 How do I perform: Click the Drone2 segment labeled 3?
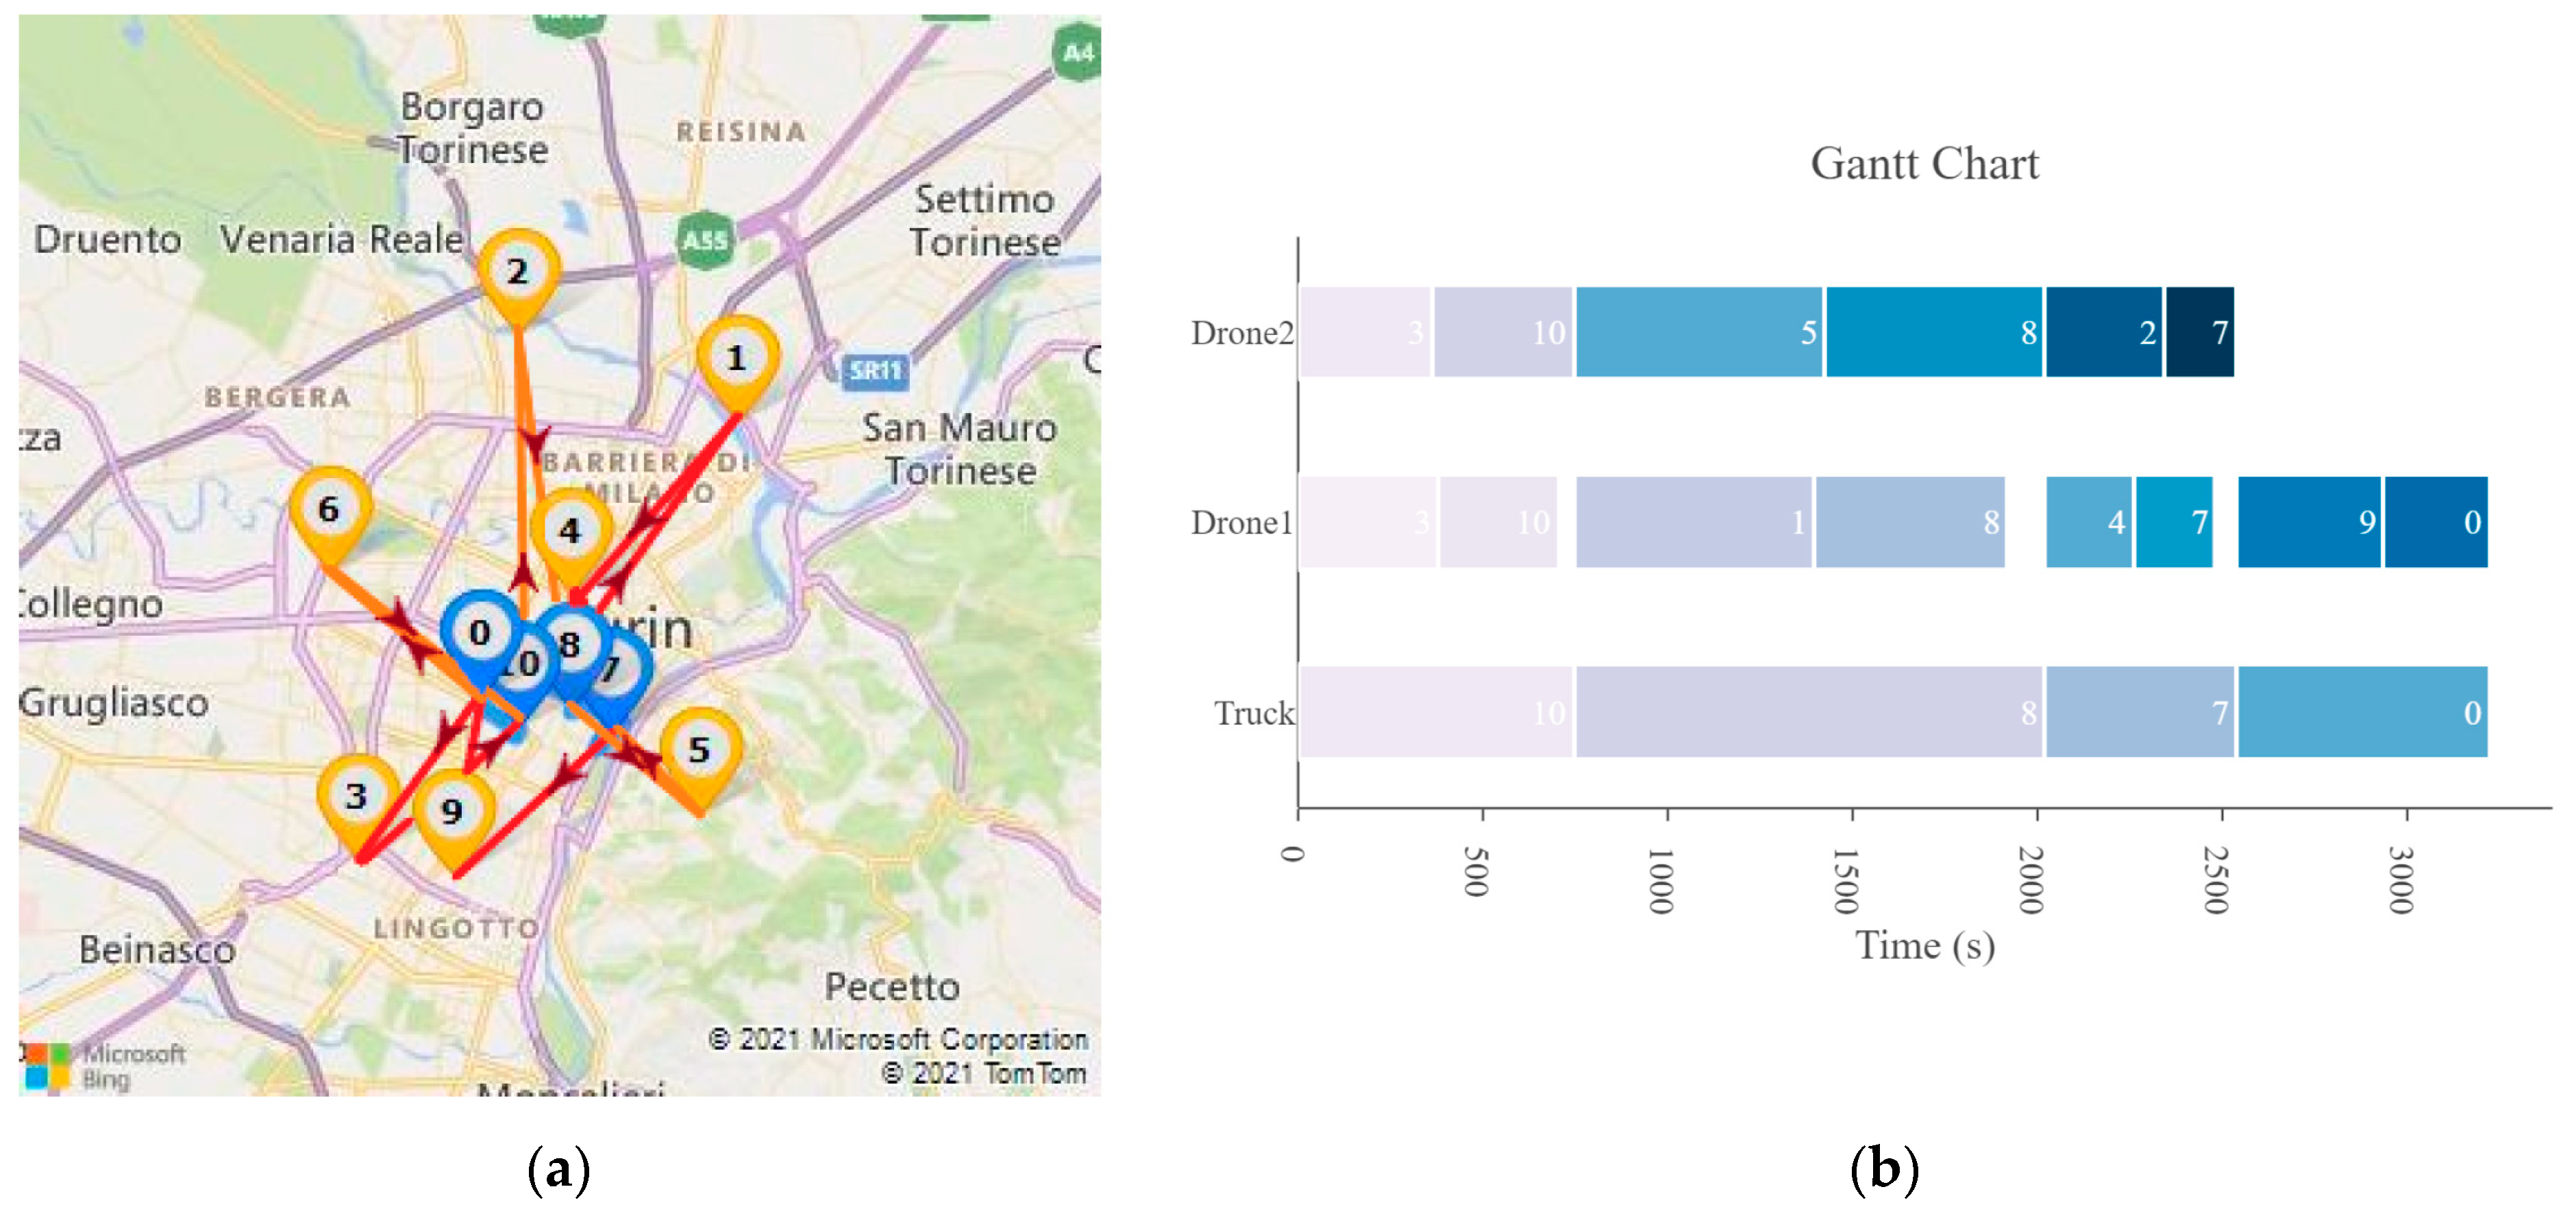[x=1365, y=332]
